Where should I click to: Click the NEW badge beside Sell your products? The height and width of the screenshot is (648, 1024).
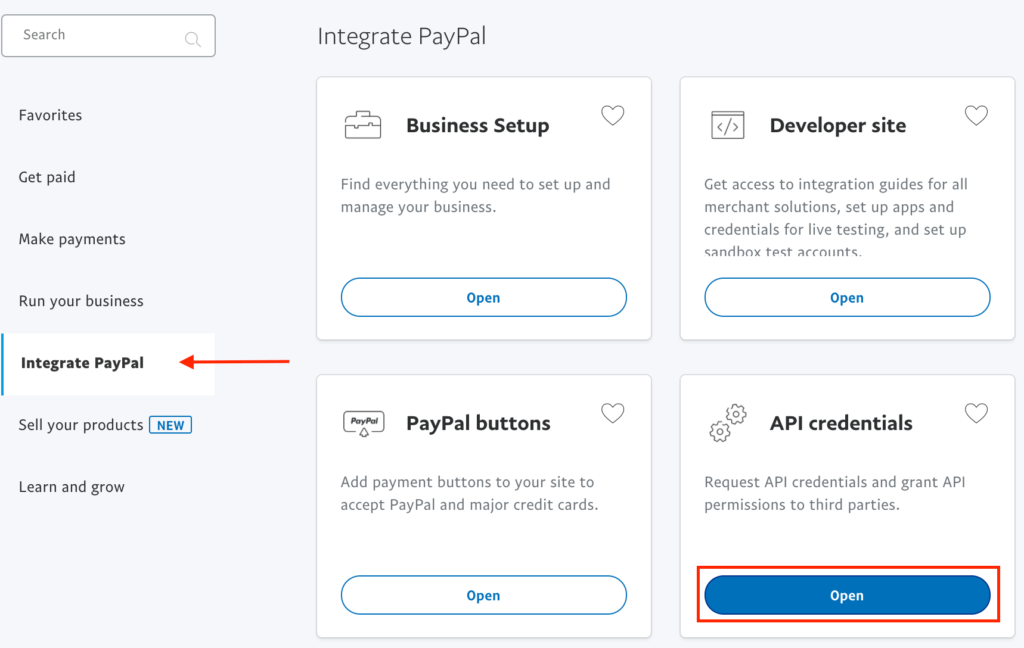coord(170,425)
